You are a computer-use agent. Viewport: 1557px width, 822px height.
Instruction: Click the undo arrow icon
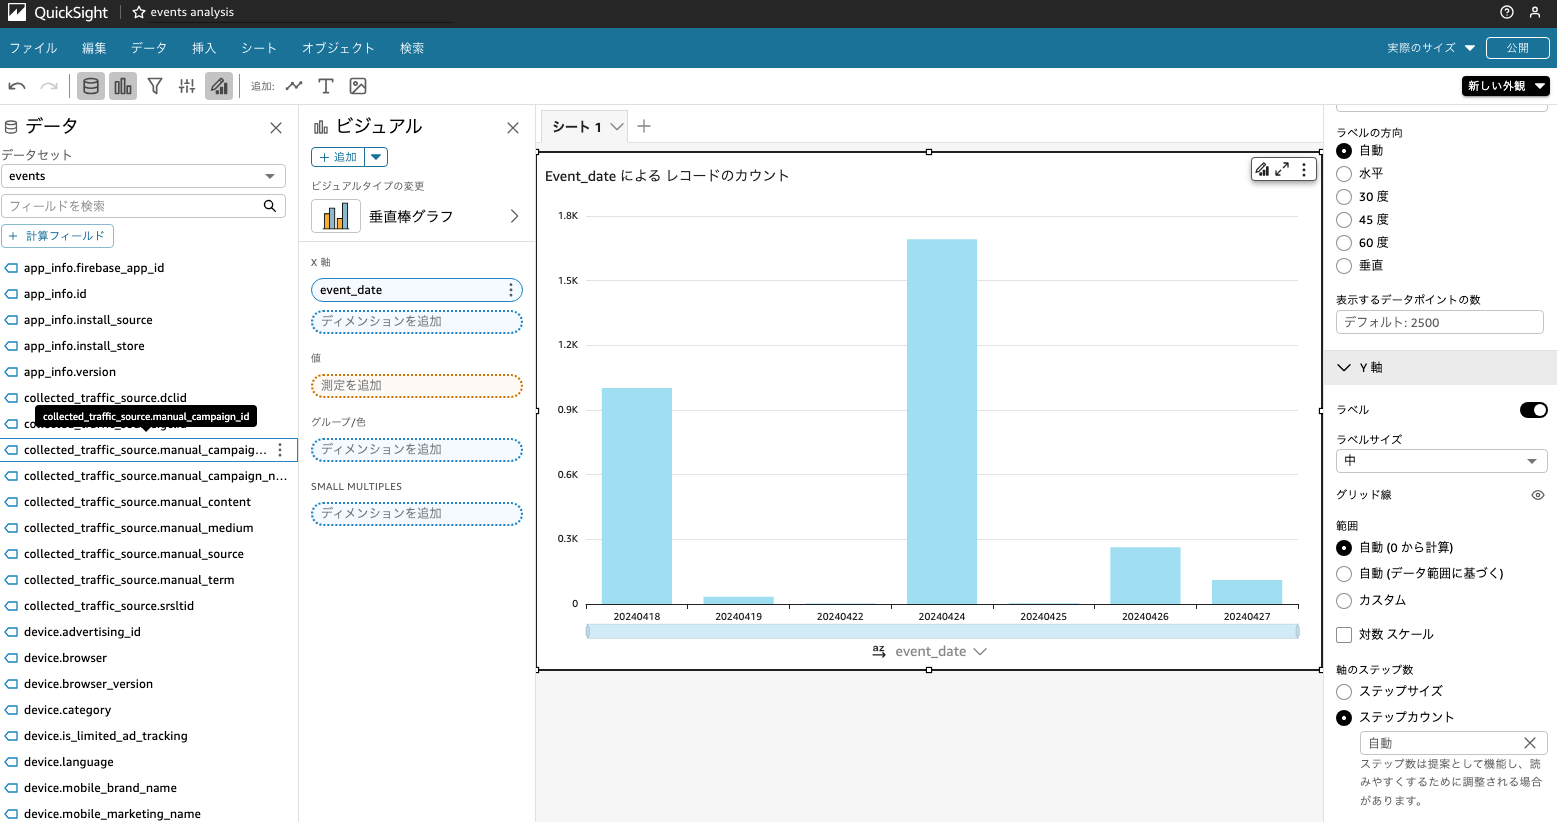17,86
